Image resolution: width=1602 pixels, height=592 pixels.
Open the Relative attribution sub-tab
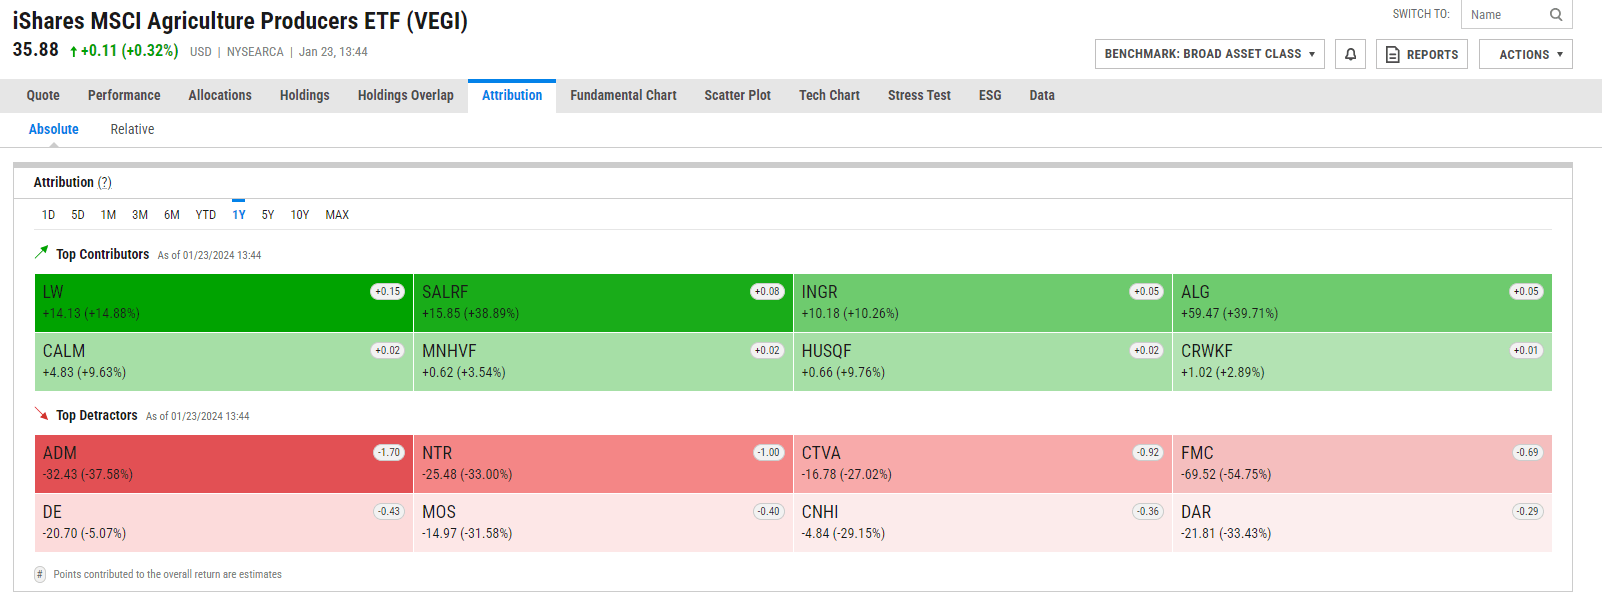132,129
